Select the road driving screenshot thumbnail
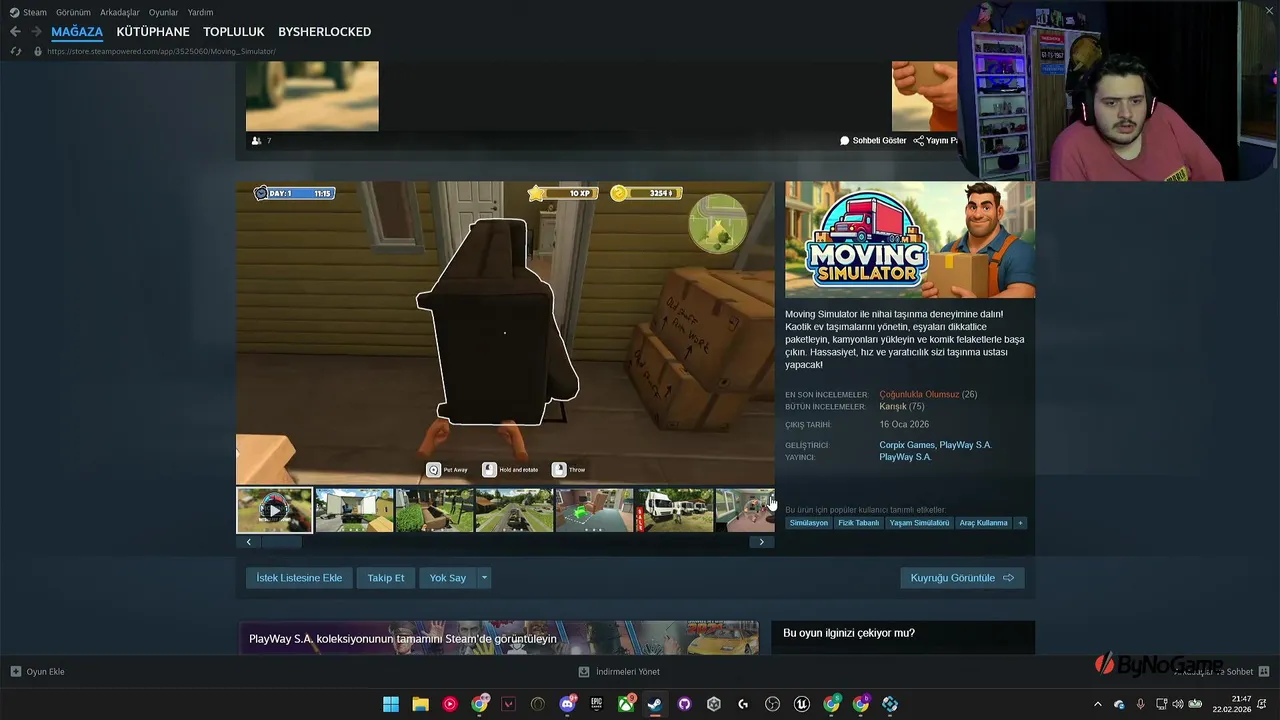Image resolution: width=1280 pixels, height=720 pixels. (x=514, y=509)
